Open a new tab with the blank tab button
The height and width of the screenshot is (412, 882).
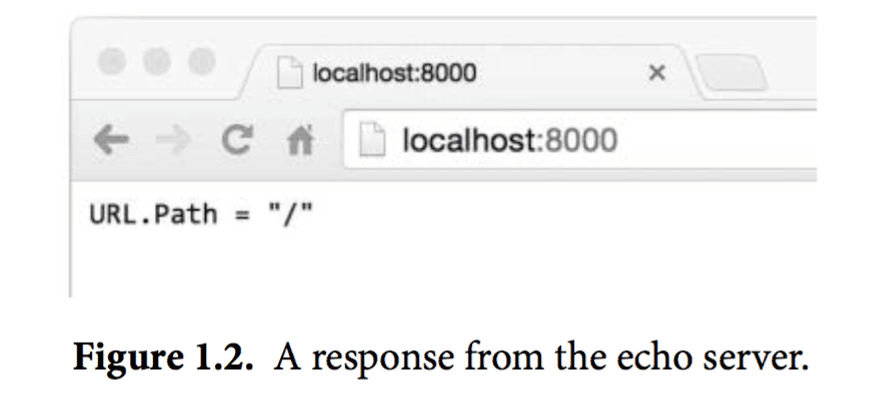pos(732,73)
